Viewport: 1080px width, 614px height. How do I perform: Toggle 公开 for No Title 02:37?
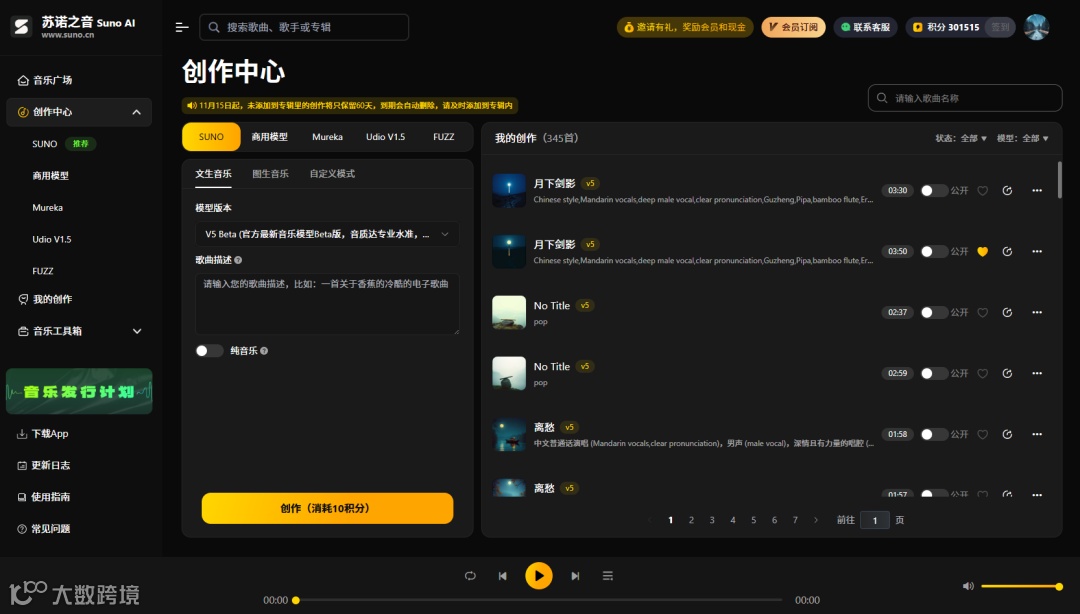(934, 313)
